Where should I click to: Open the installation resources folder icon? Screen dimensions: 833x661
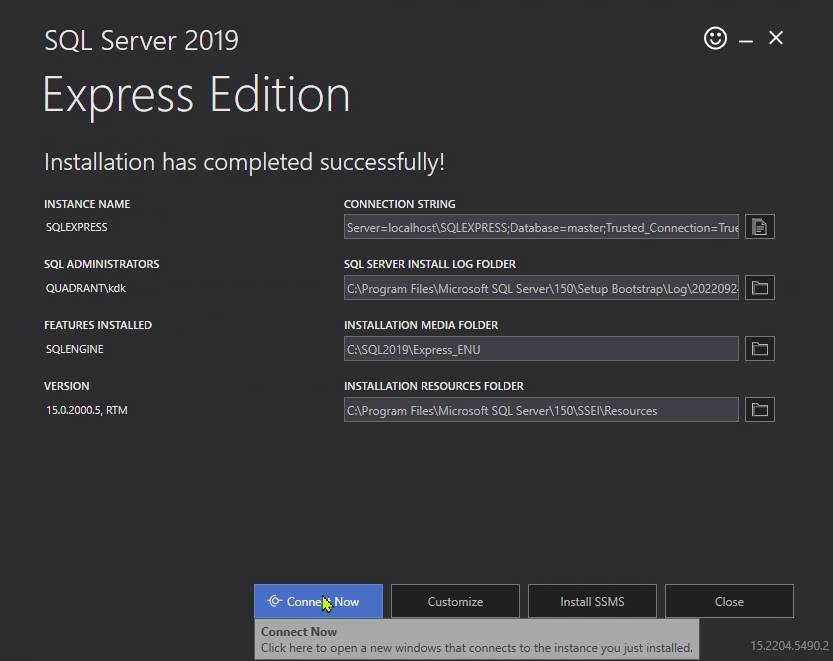pyautogui.click(x=760, y=410)
